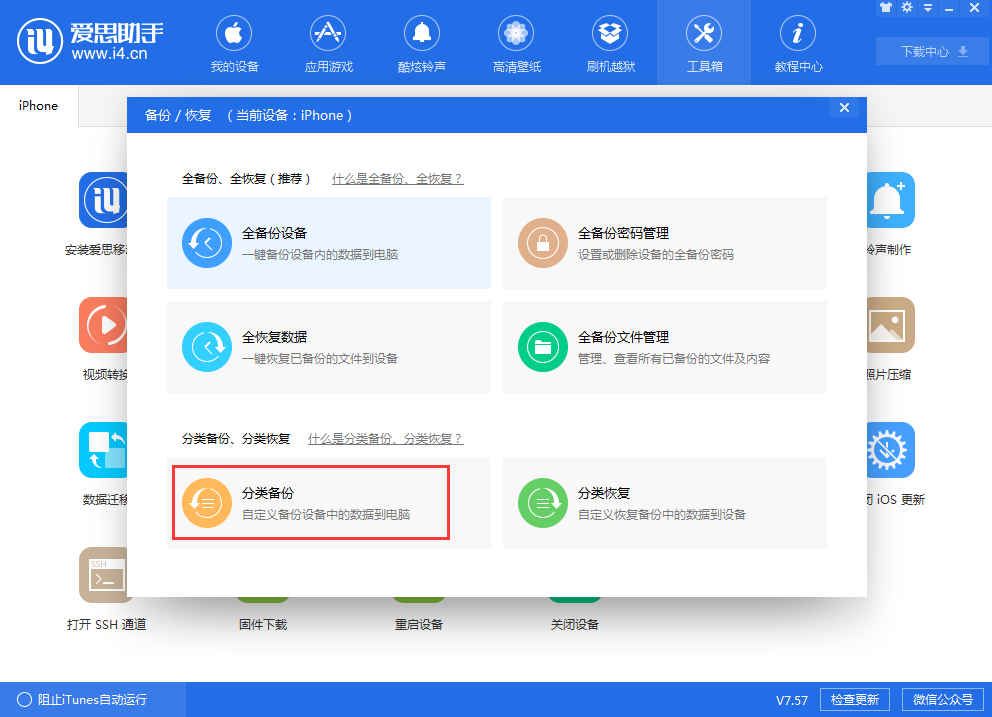The image size is (992, 717).
Task: Click 铃声制作 bell icon
Action: point(891,200)
